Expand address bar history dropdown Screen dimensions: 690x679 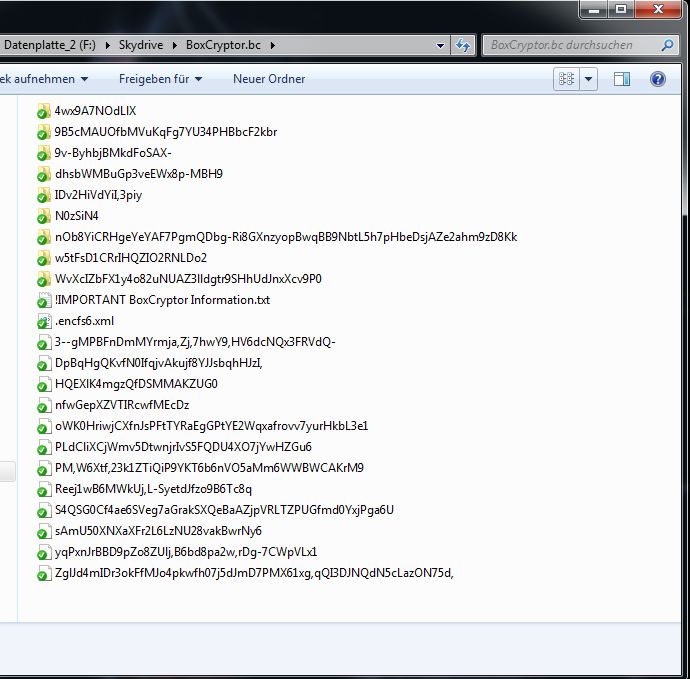440,45
